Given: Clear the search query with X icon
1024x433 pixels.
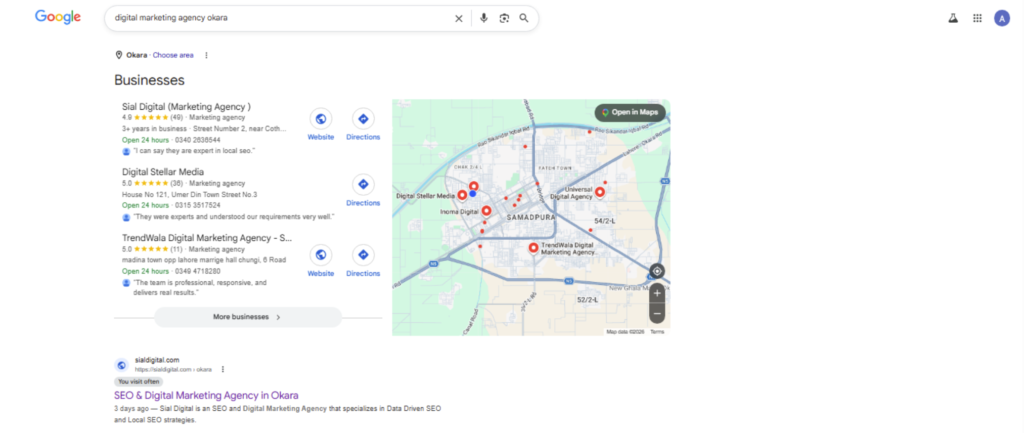Looking at the screenshot, I should [x=458, y=18].
